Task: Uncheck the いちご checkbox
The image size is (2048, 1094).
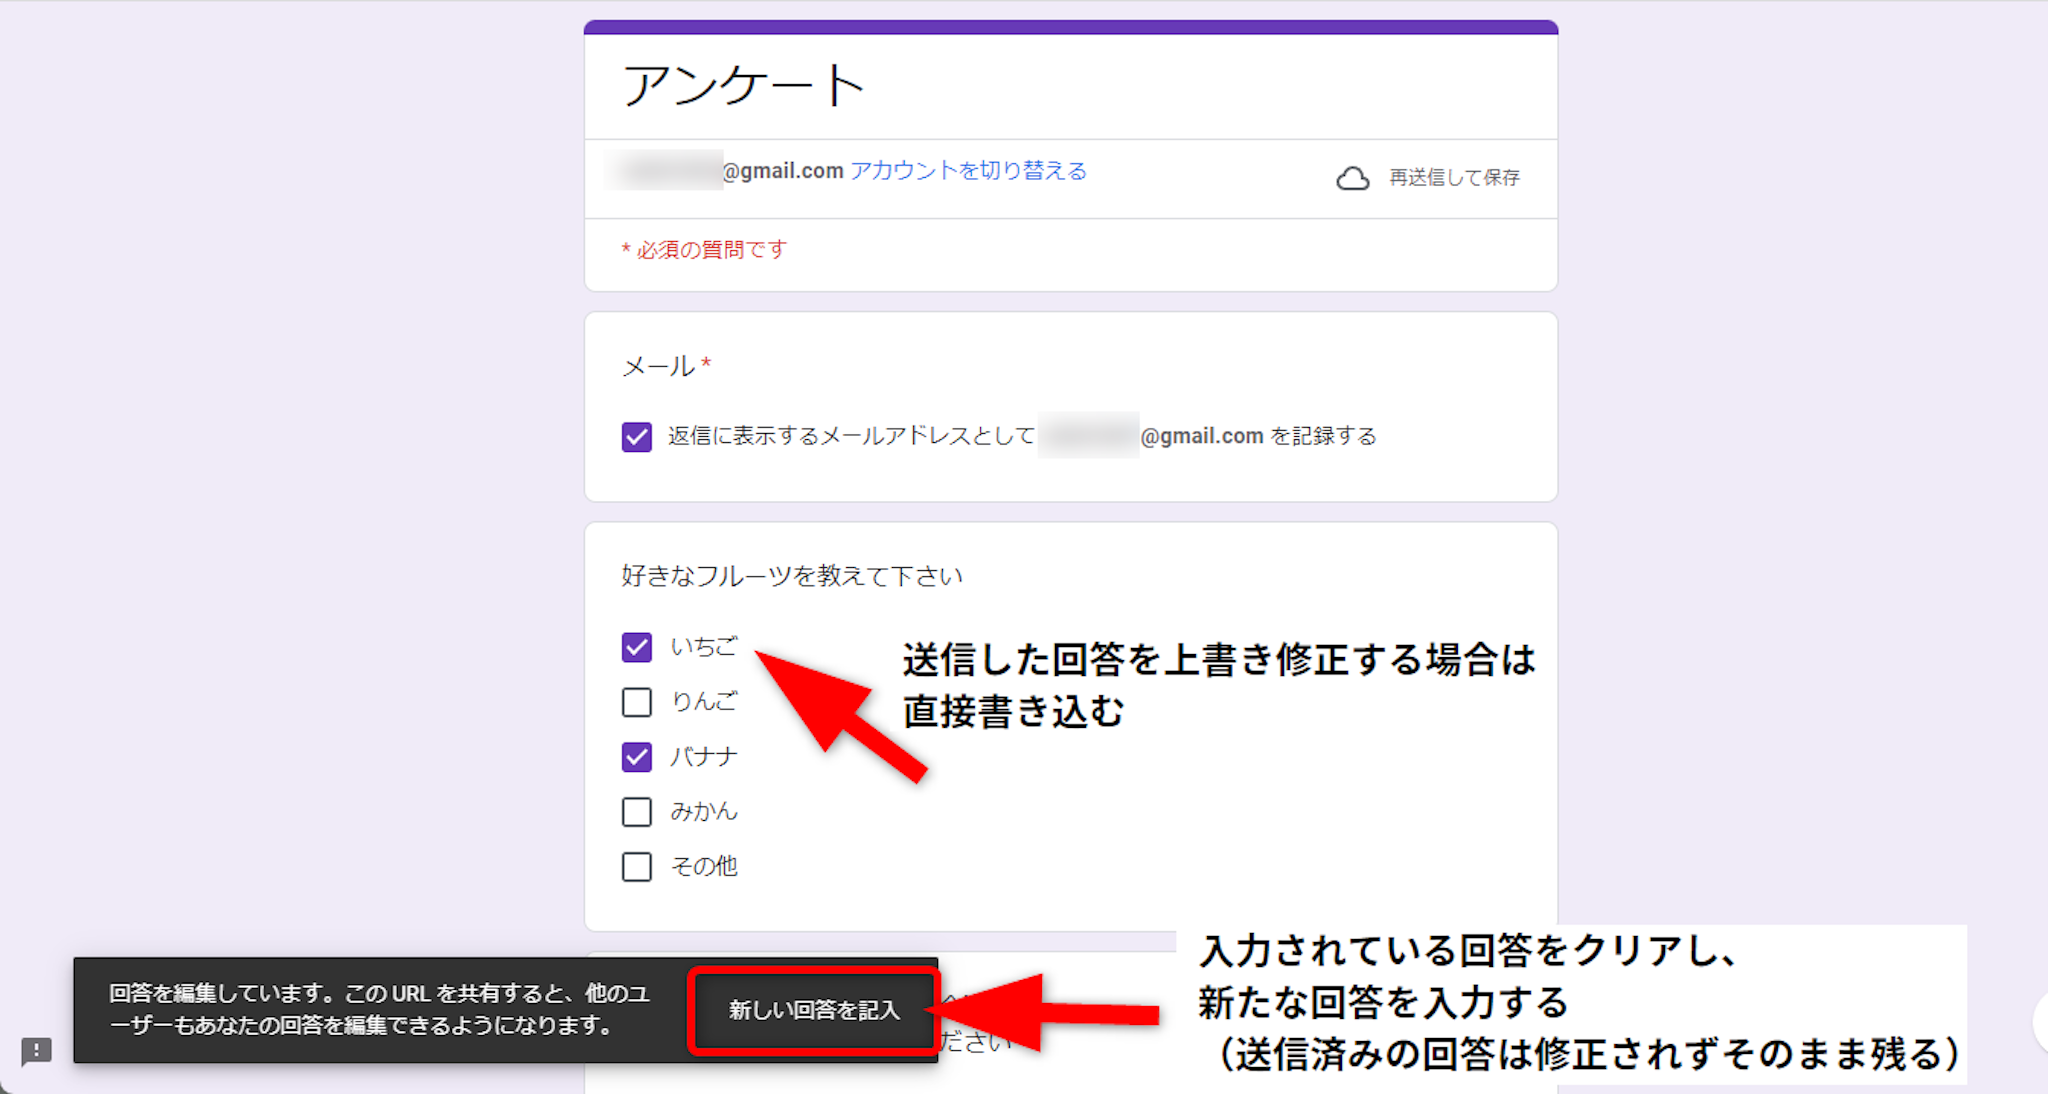Action: pyautogui.click(x=637, y=647)
